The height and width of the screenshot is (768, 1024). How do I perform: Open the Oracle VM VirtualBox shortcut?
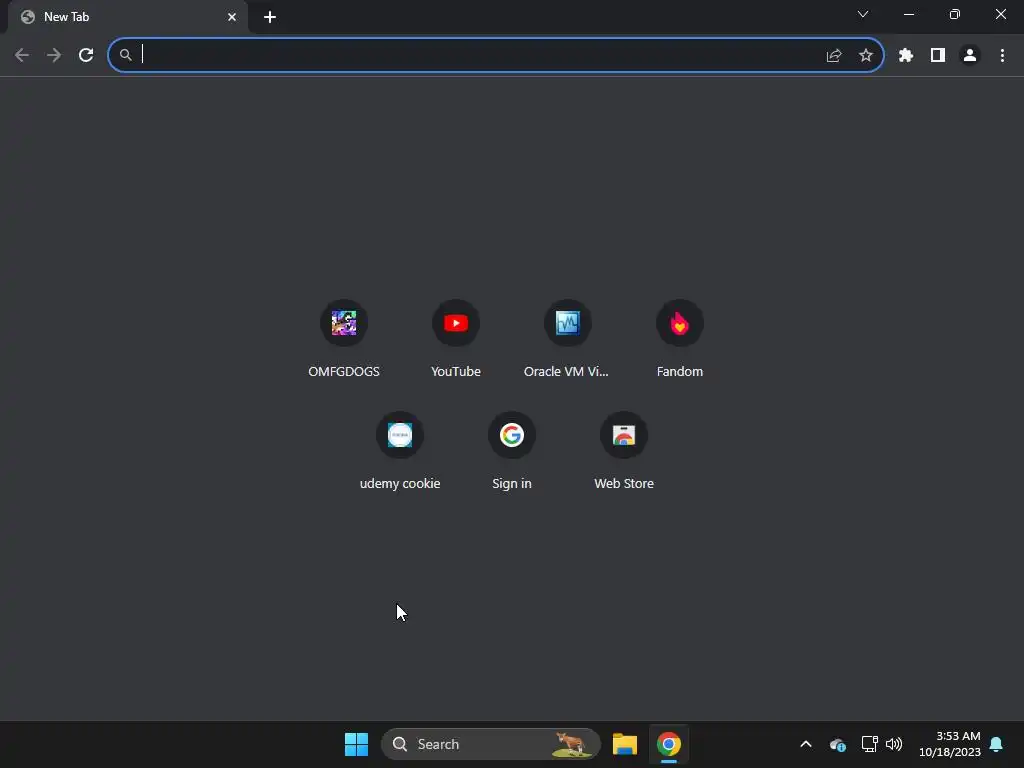567,339
